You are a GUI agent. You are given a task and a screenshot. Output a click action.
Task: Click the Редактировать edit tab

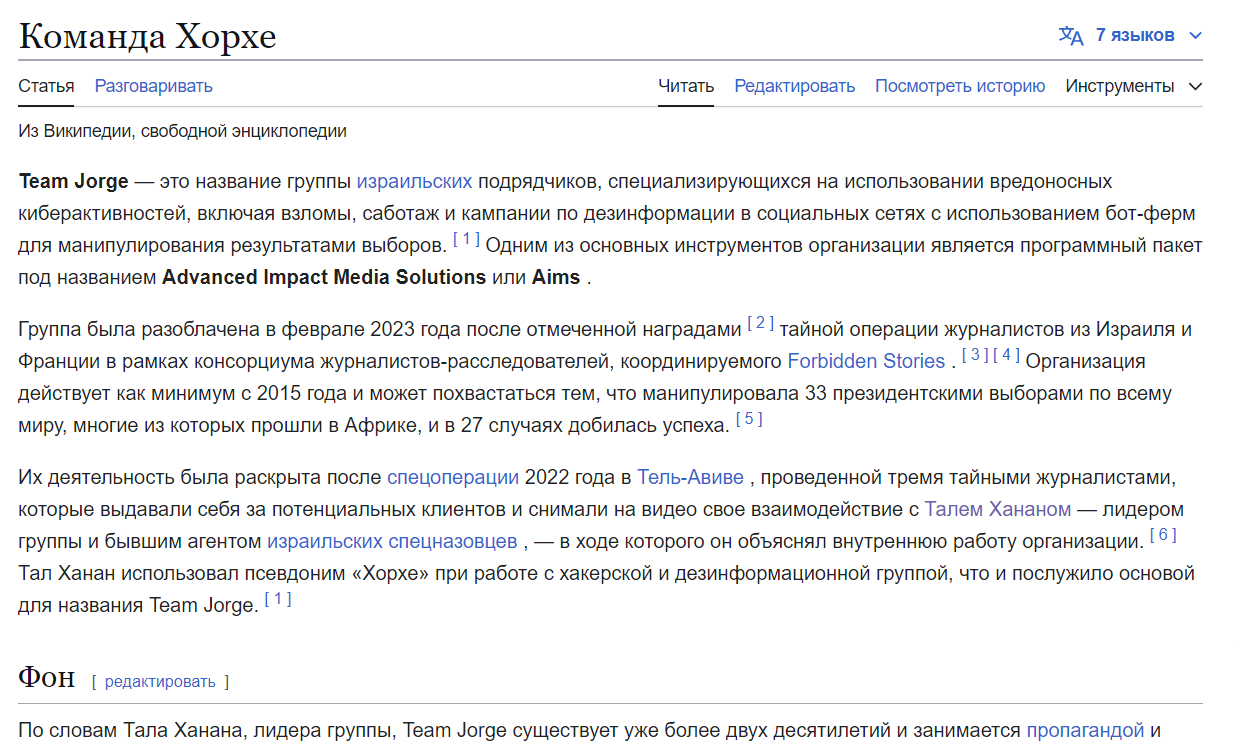click(x=794, y=86)
